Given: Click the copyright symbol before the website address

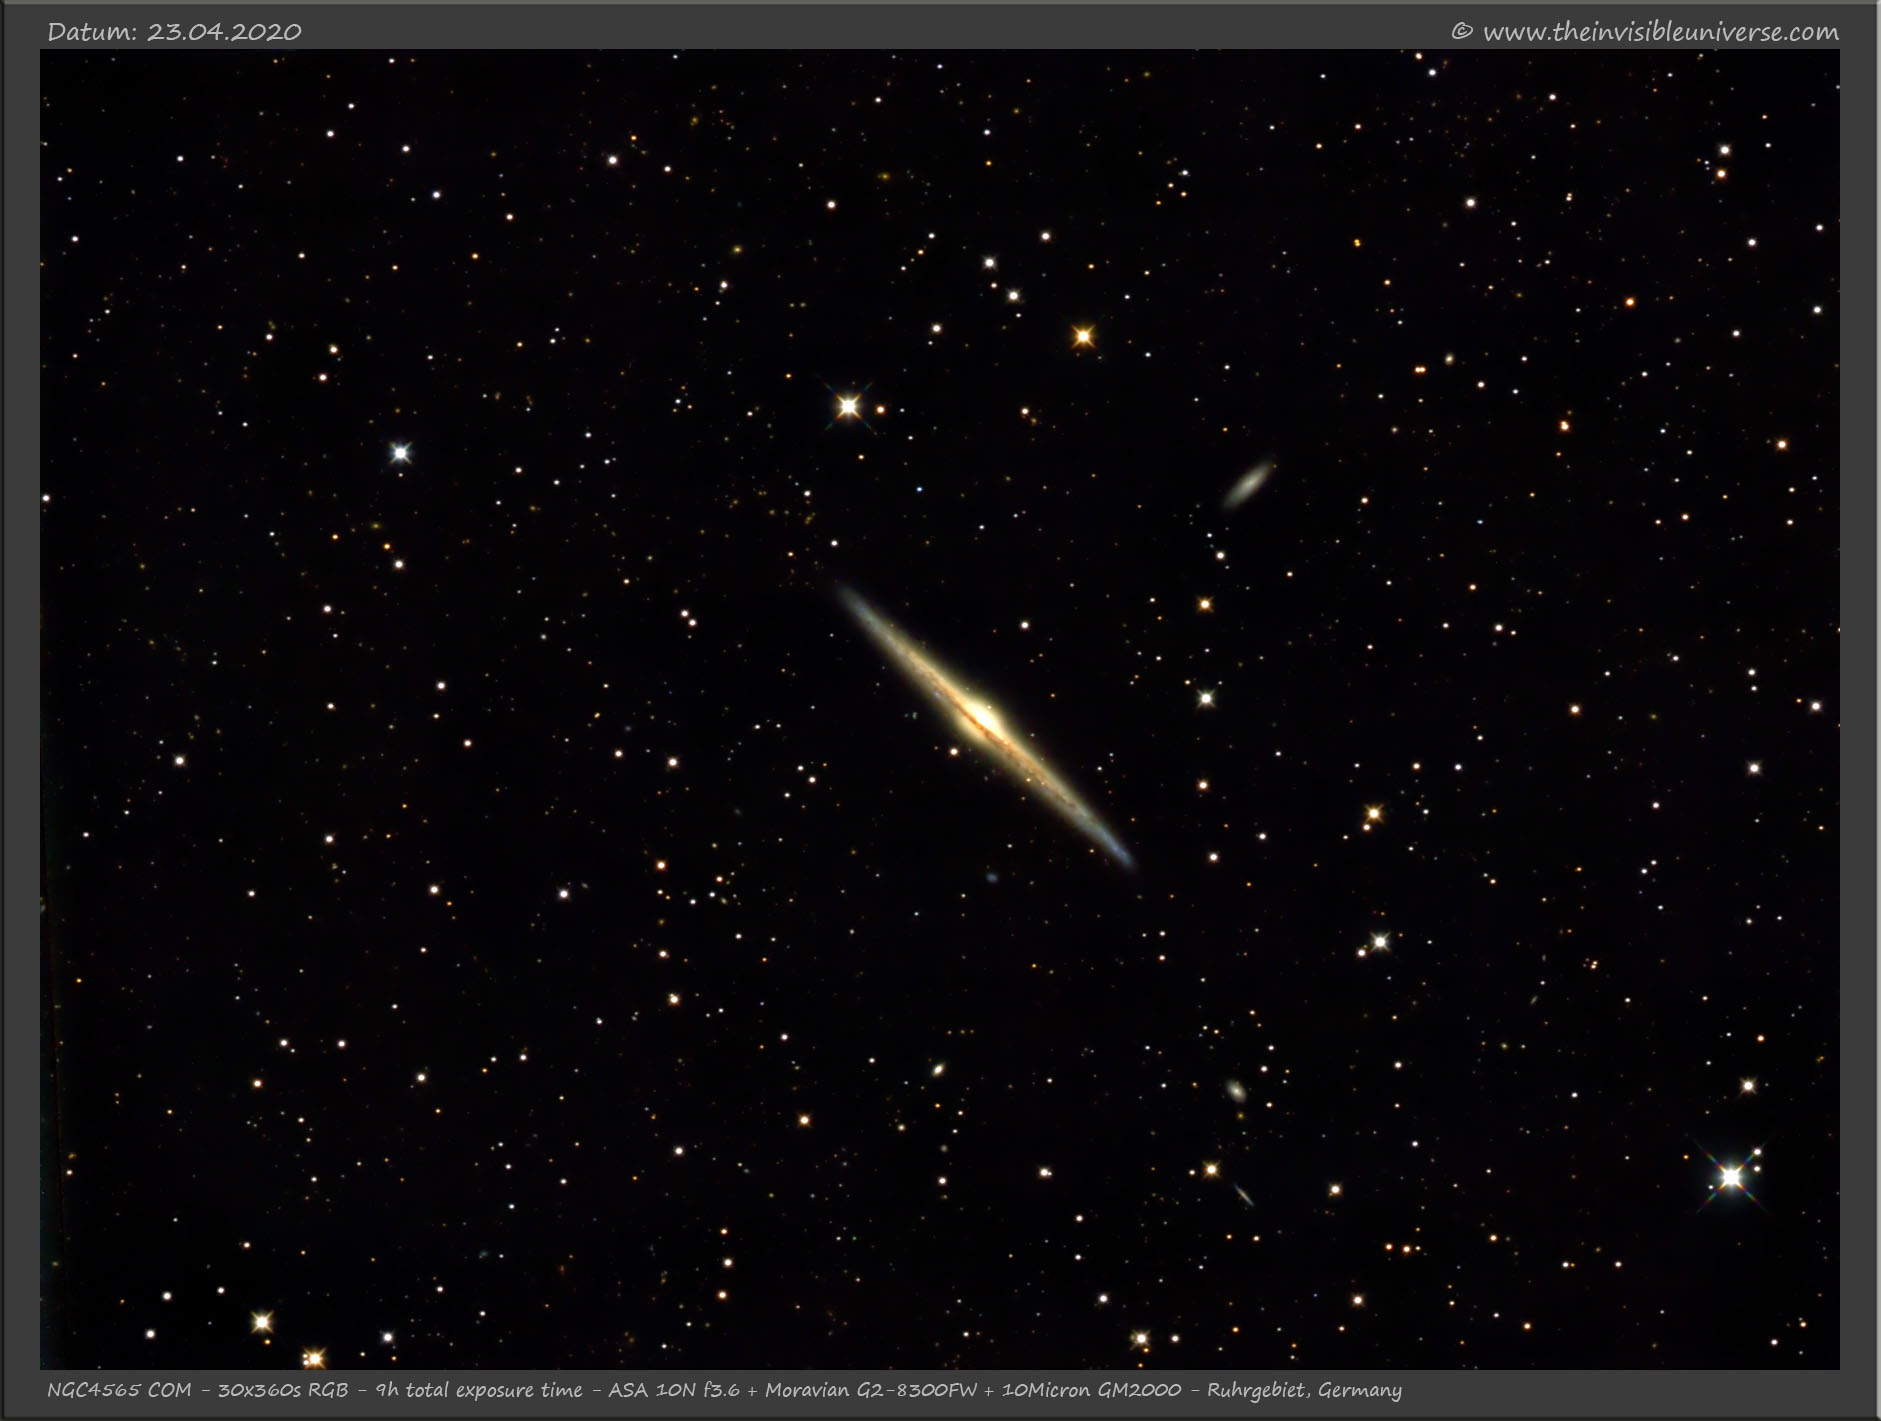Looking at the screenshot, I should [1461, 32].
